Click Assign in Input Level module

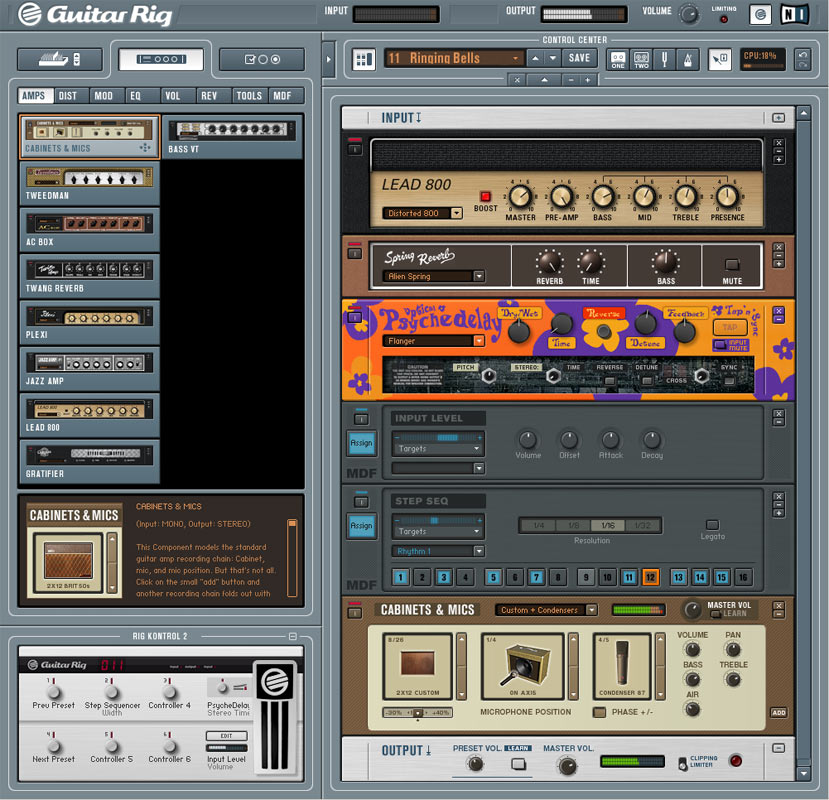coord(362,443)
